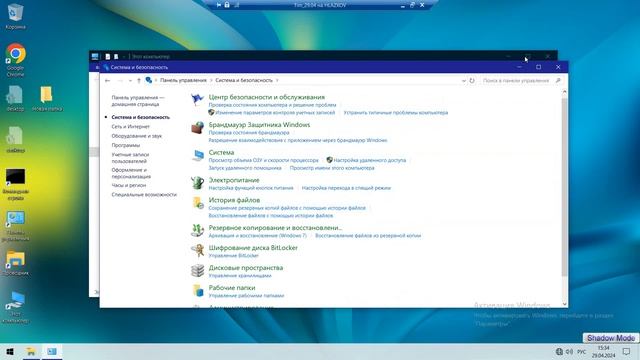This screenshot has height=360, width=640.
Task: Open the Дисковые пространства heading
Action: point(246,268)
